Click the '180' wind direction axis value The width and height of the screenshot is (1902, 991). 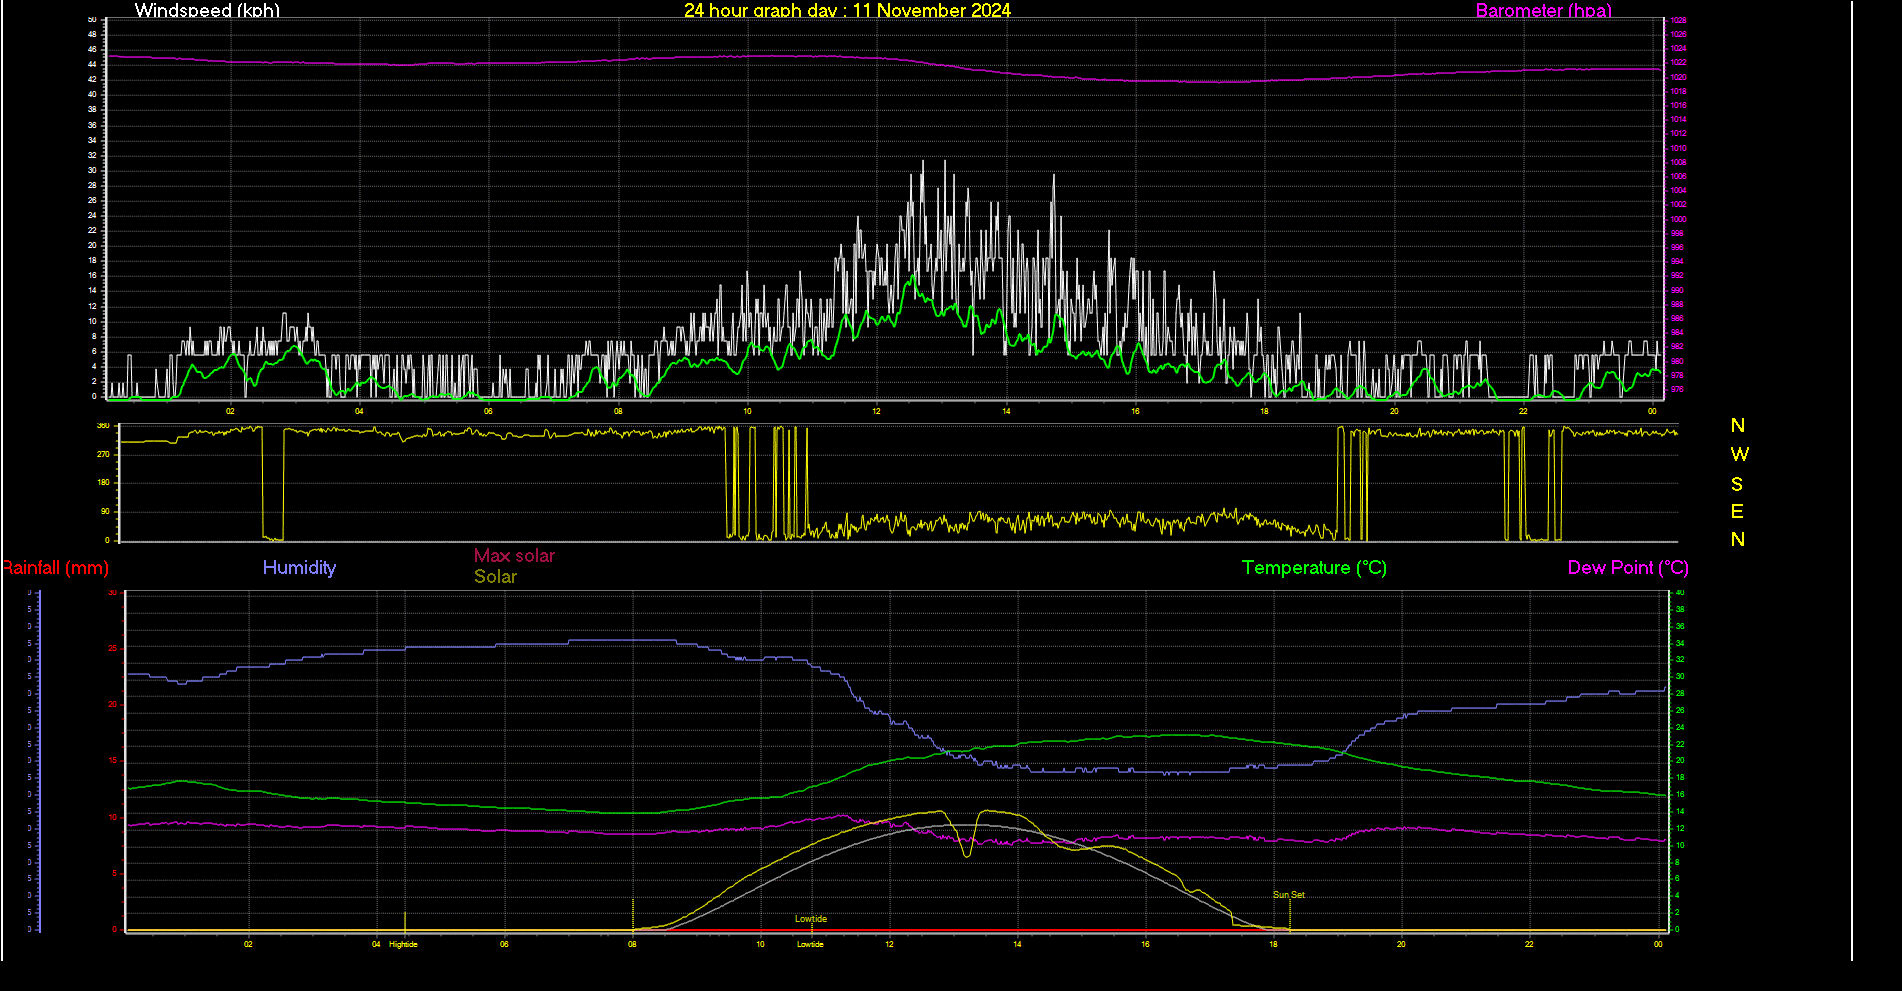coord(103,483)
